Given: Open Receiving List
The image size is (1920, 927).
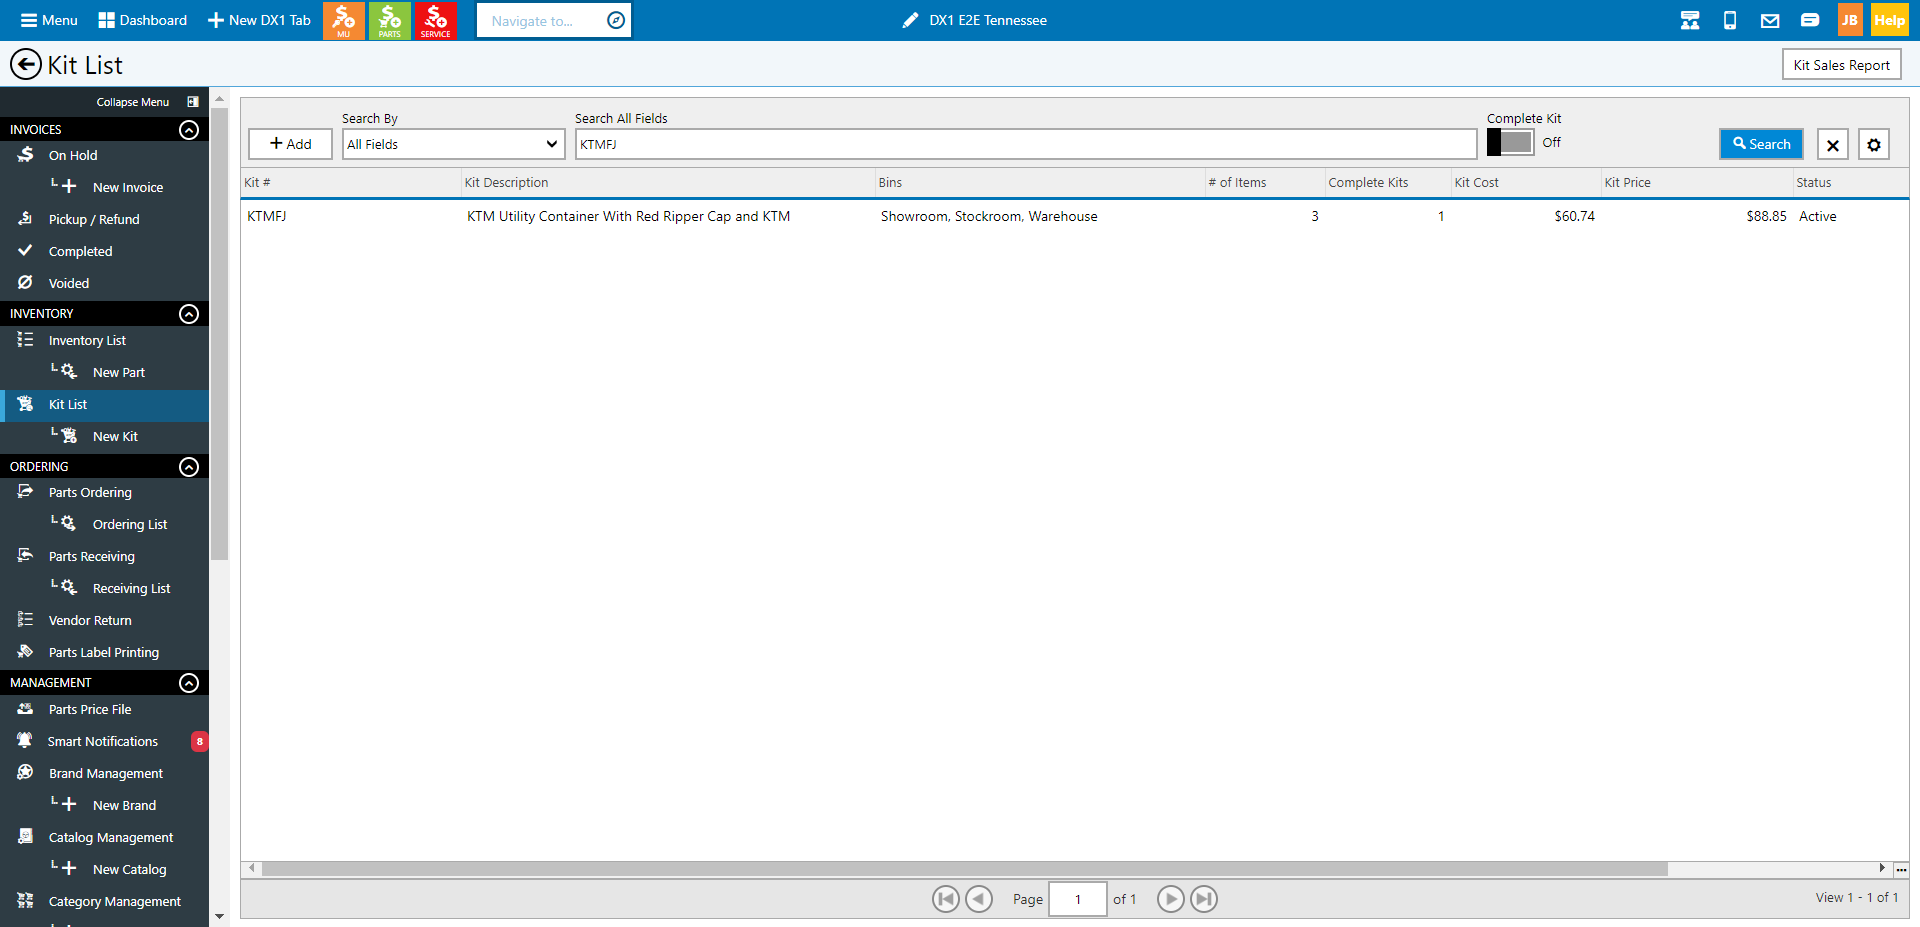Looking at the screenshot, I should pyautogui.click(x=131, y=588).
